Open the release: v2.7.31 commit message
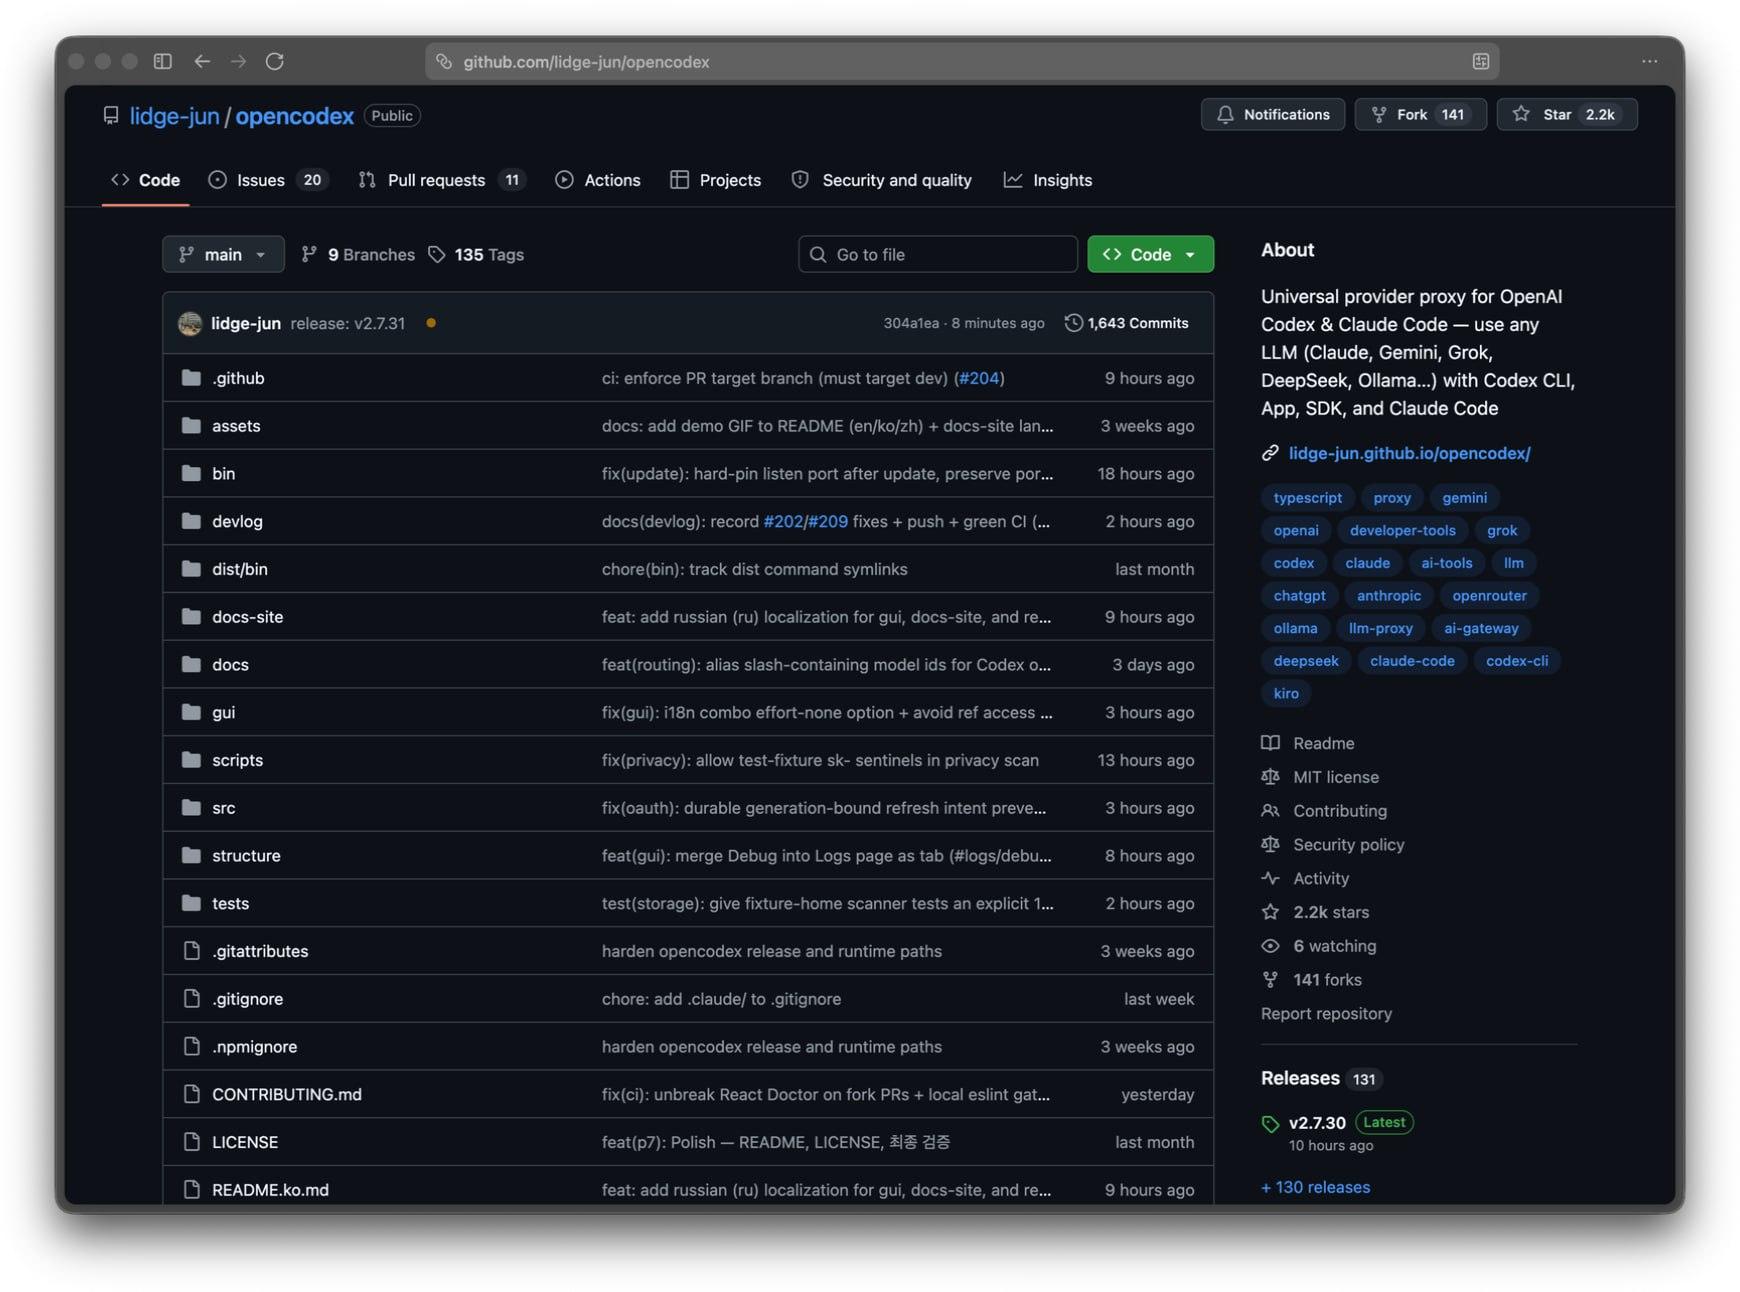This screenshot has height=1292, width=1740. [348, 323]
